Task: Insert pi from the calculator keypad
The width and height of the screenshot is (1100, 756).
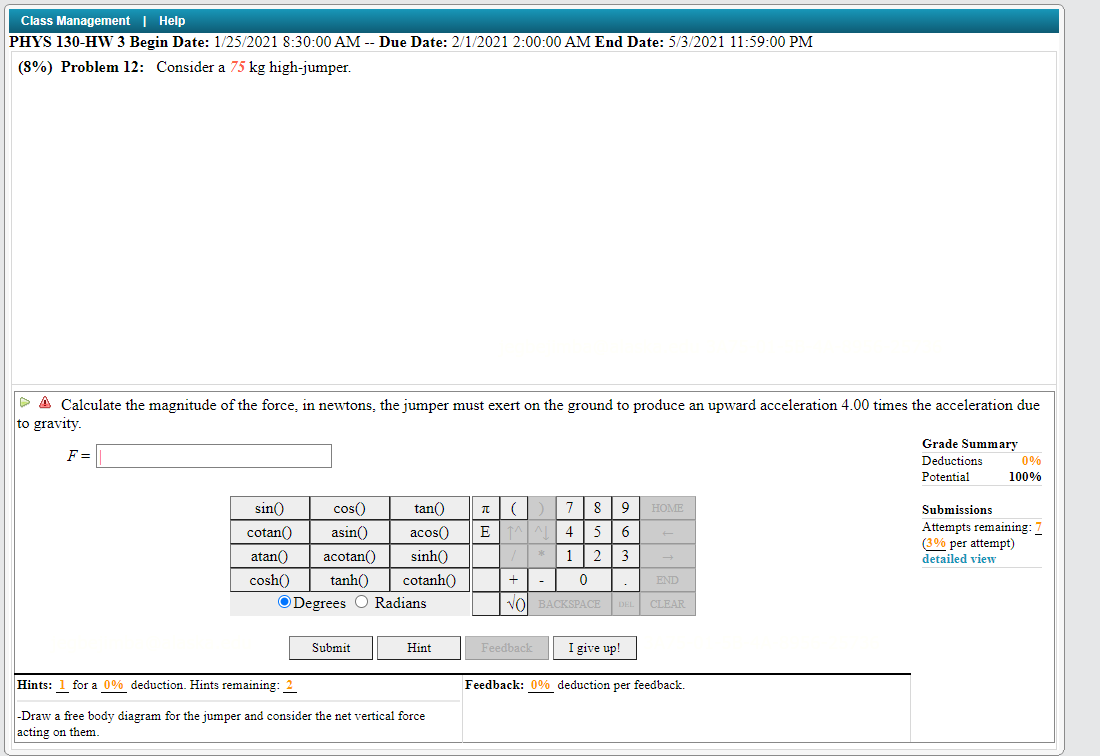Action: click(485, 508)
